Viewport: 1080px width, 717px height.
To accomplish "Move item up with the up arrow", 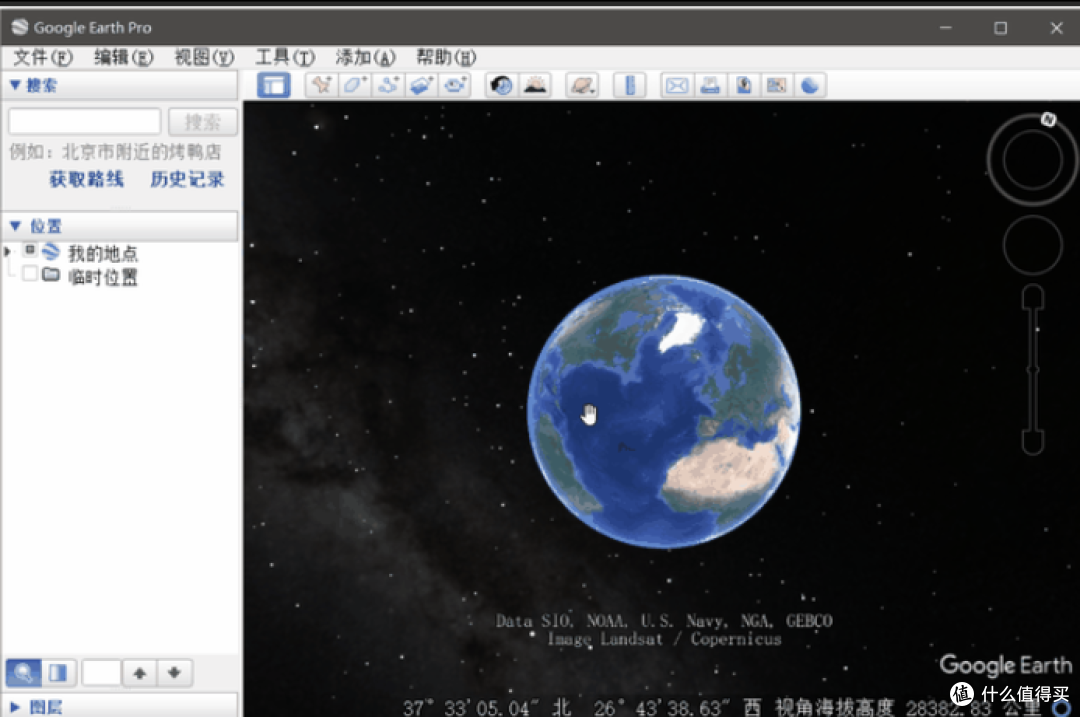I will click(140, 672).
